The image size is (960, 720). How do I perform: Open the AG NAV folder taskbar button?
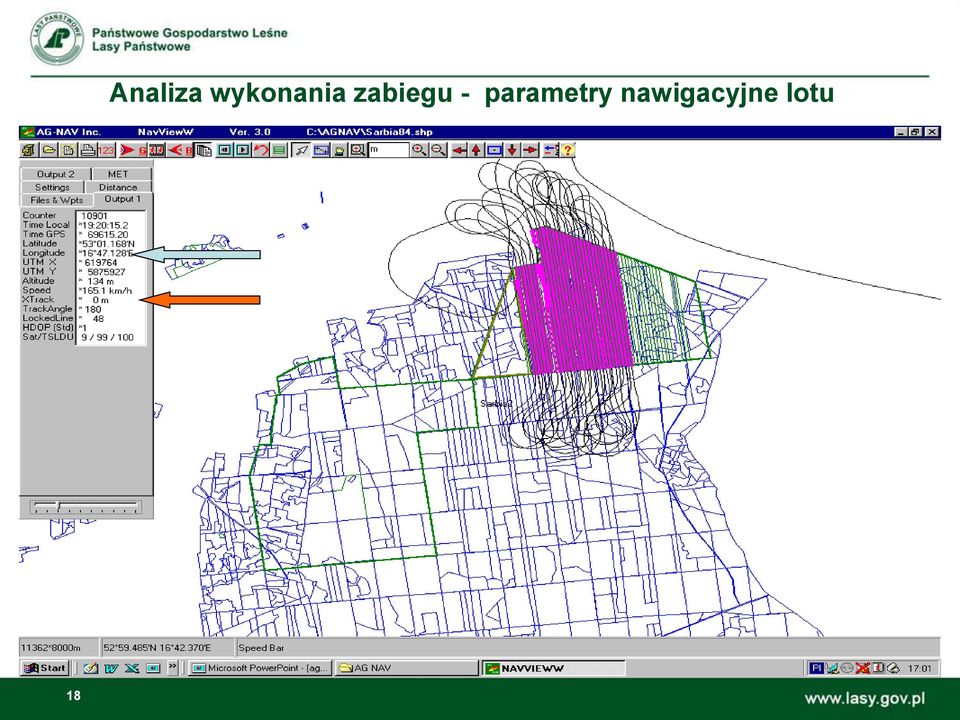tap(406, 668)
